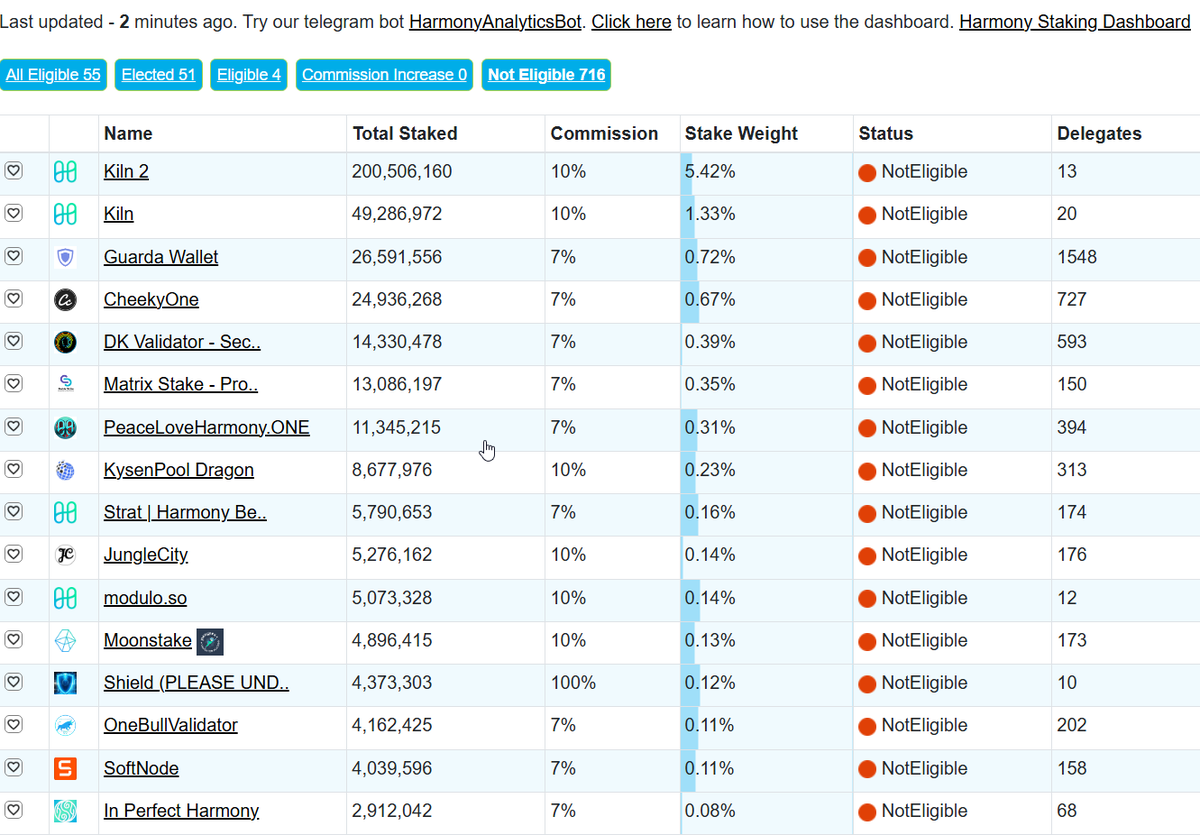This screenshot has width=1200, height=835.
Task: Expand the JungleCity row dropdown
Action: pyautogui.click(x=13, y=555)
